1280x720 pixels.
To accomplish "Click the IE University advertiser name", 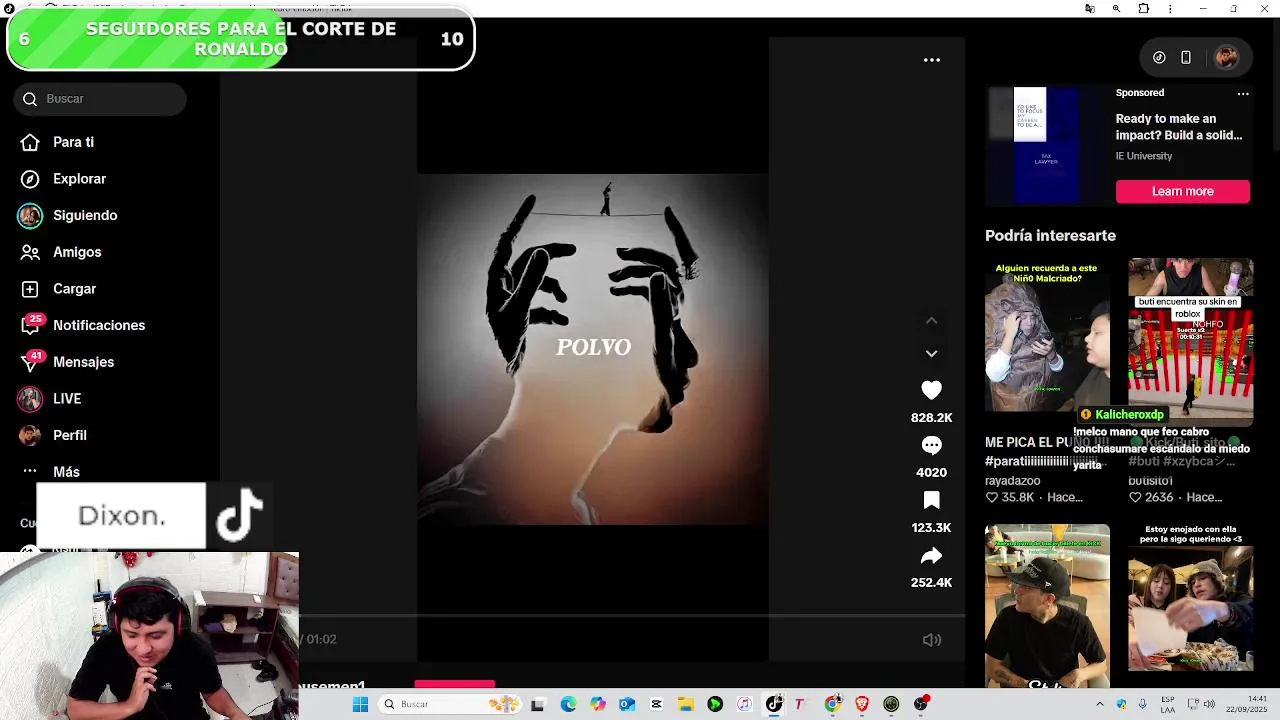I will tap(1144, 156).
